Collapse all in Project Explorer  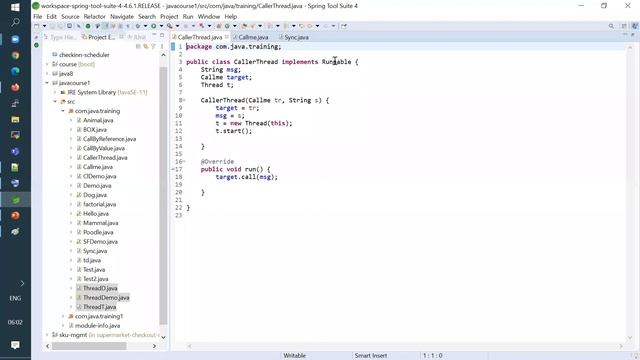click(138, 46)
